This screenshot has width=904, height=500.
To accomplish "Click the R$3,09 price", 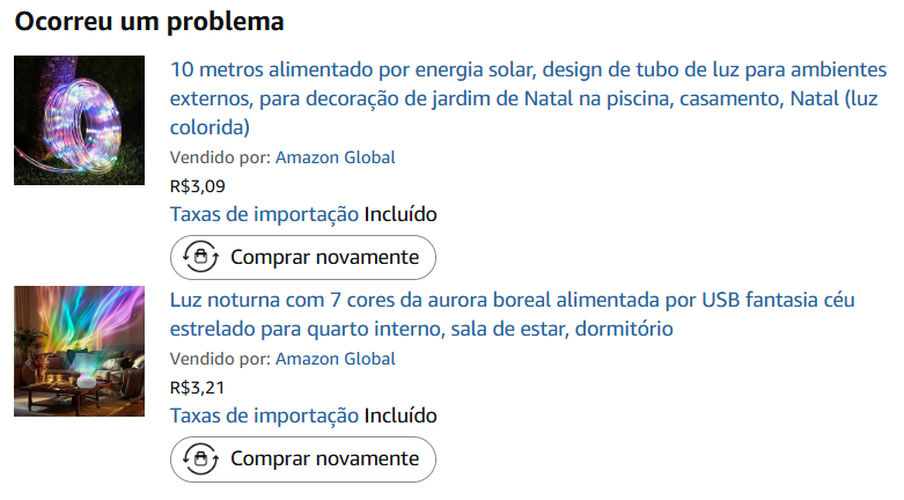I will pos(198,185).
